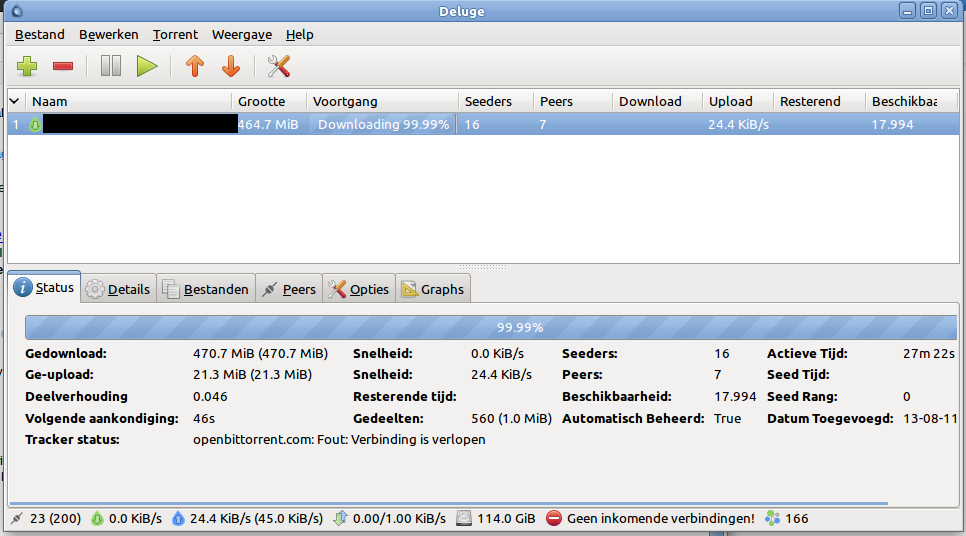Sort torrents by Peers column header
Image resolution: width=966 pixels, height=536 pixels.
(x=573, y=101)
